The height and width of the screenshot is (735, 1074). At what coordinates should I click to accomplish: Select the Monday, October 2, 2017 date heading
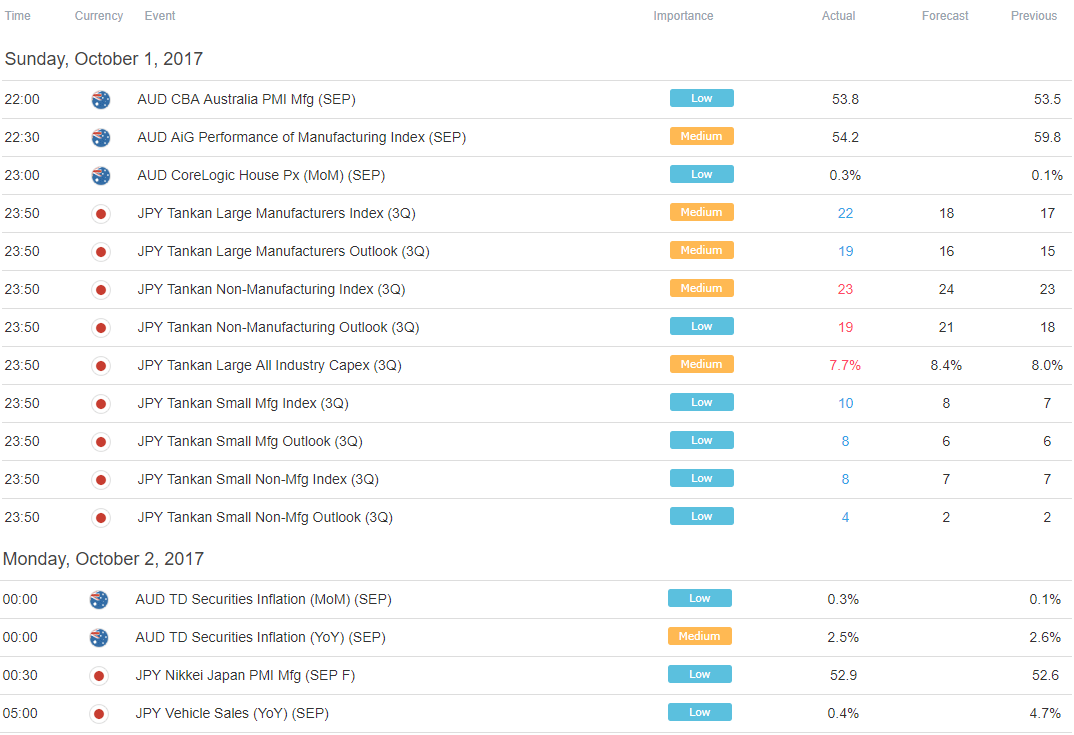coord(103,559)
